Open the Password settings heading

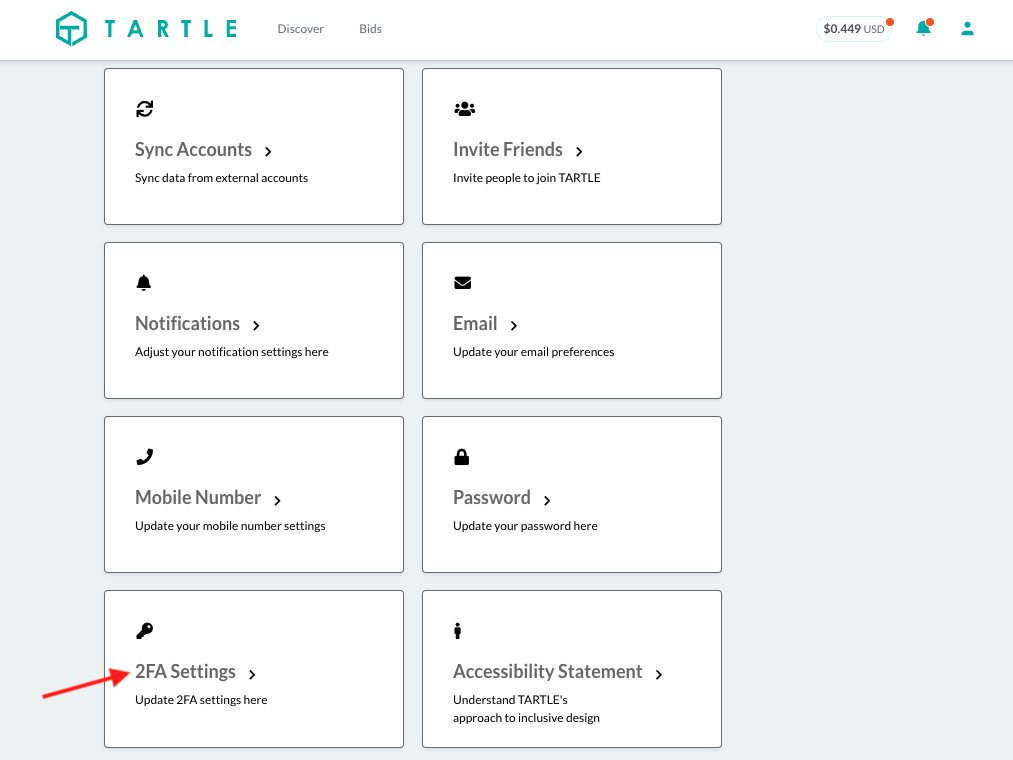pyautogui.click(x=492, y=498)
